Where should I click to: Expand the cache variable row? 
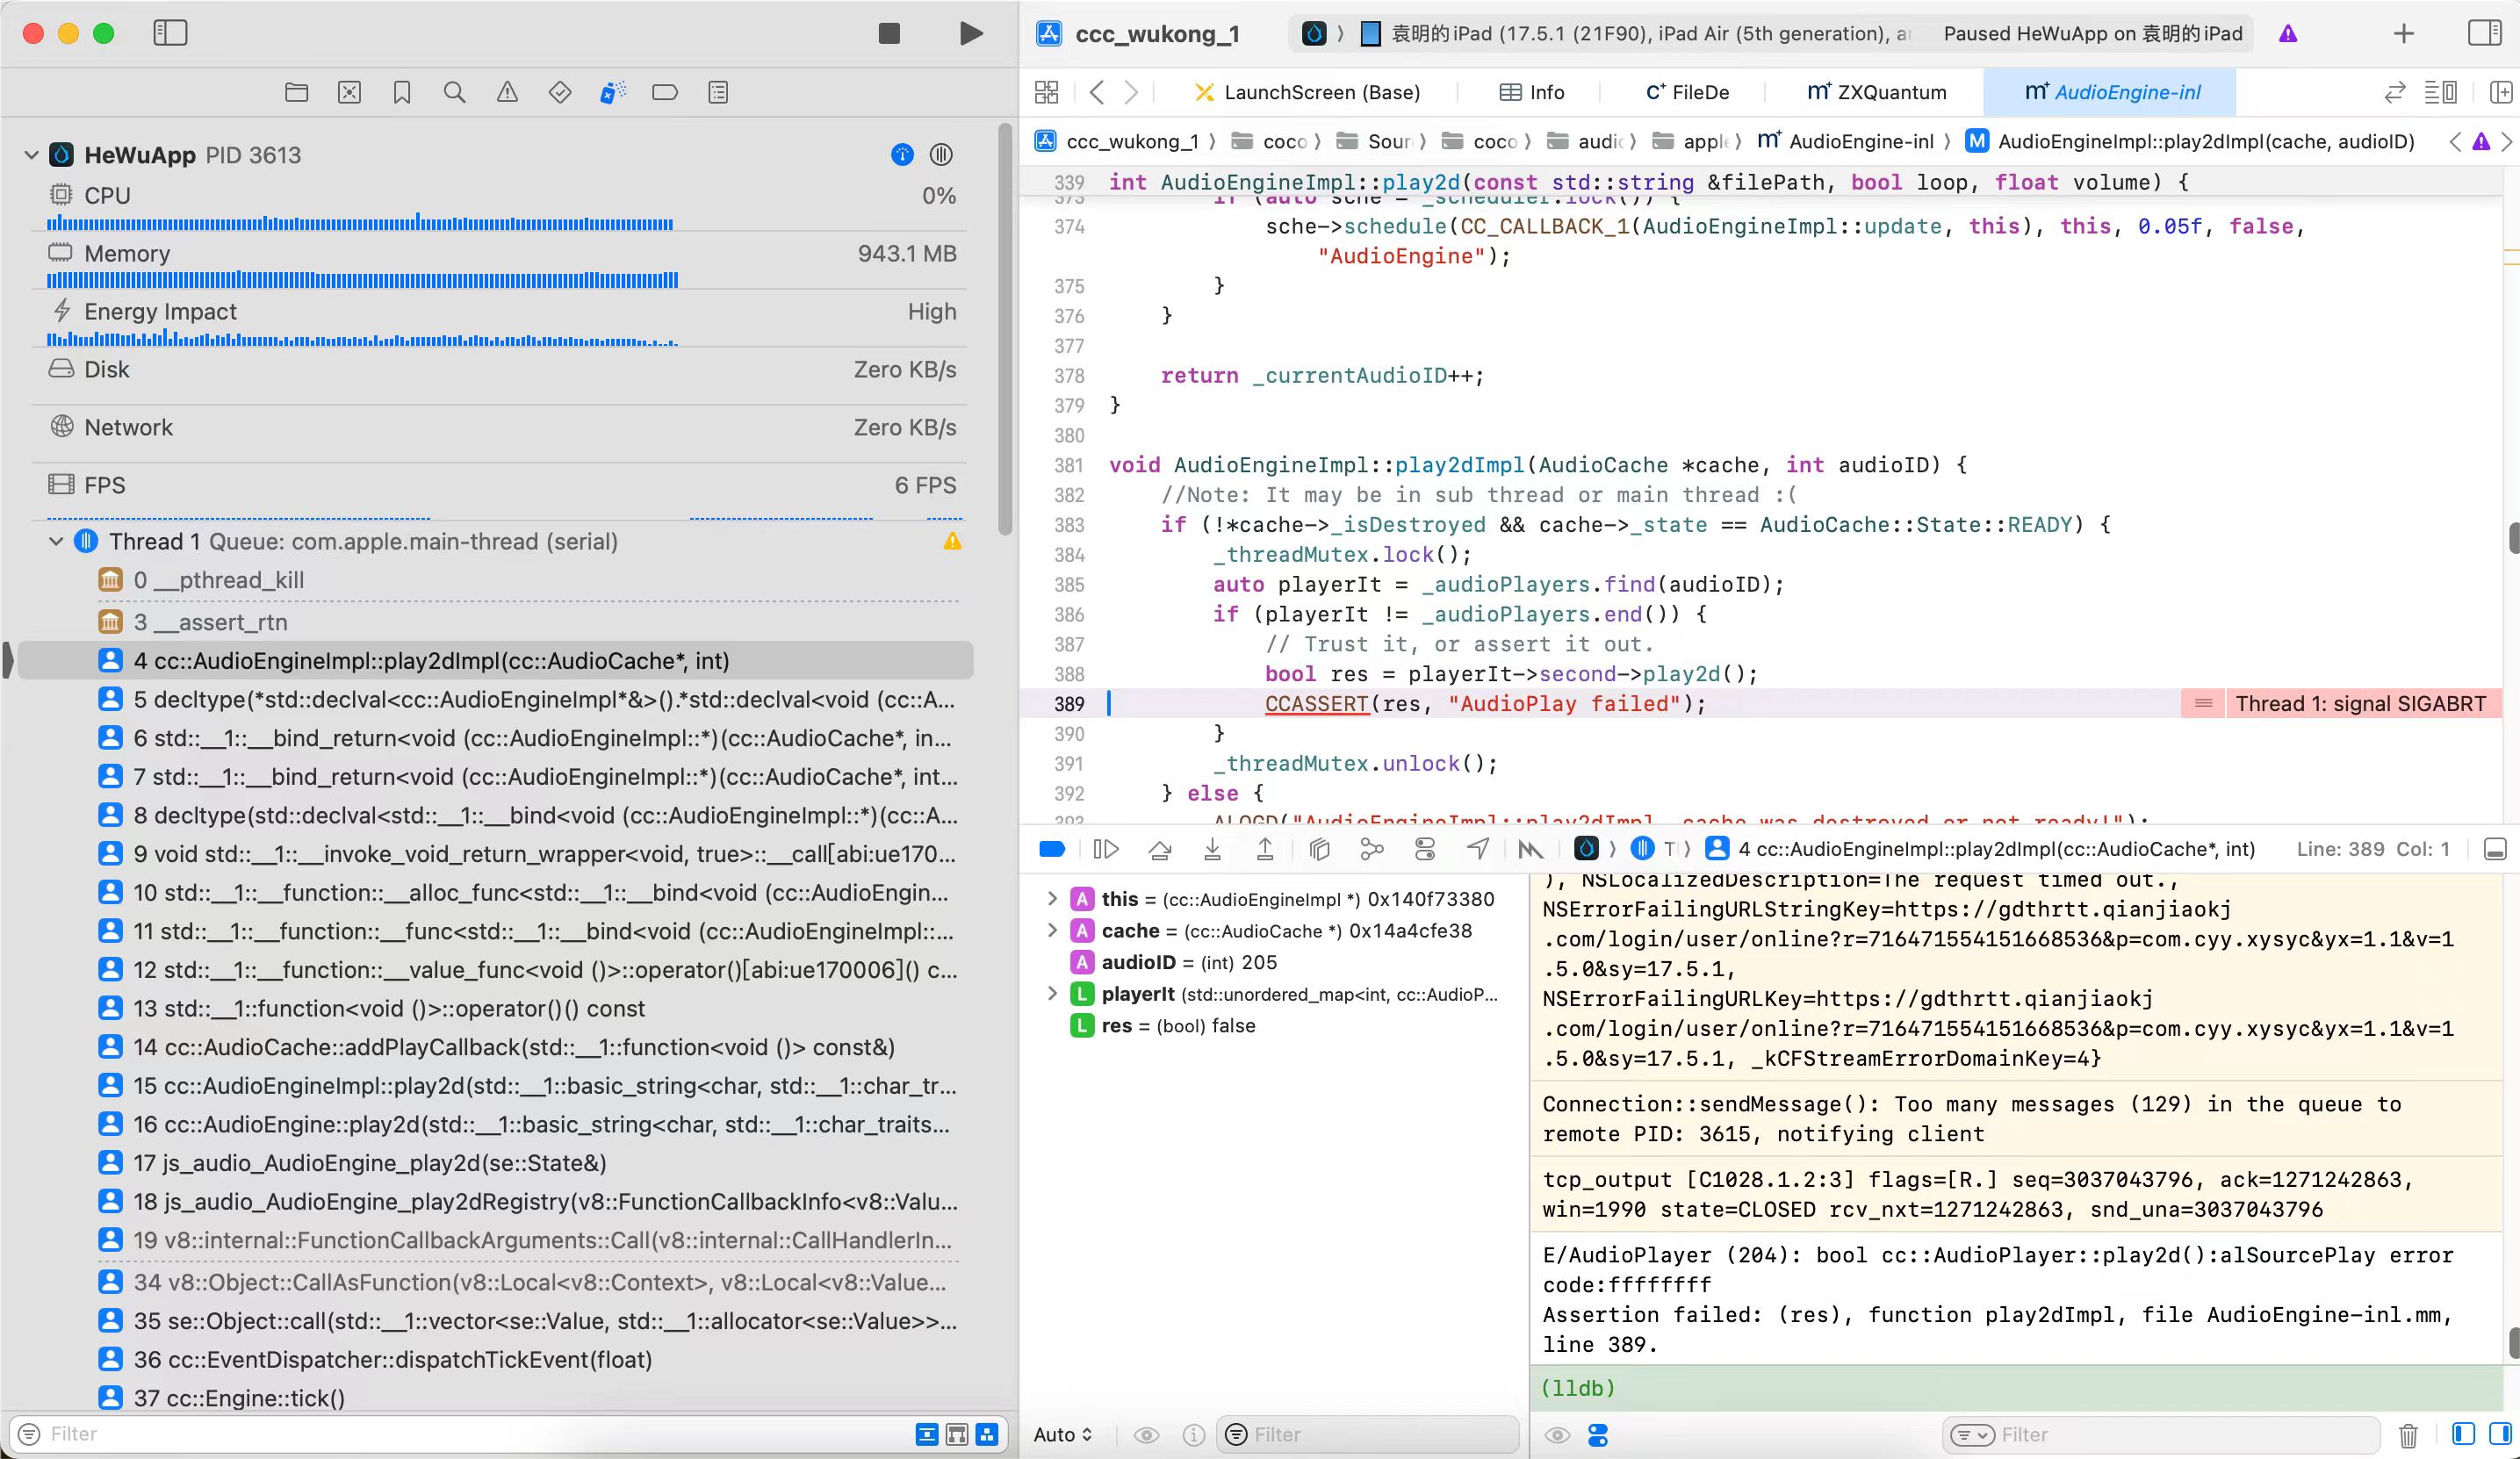pos(1052,930)
